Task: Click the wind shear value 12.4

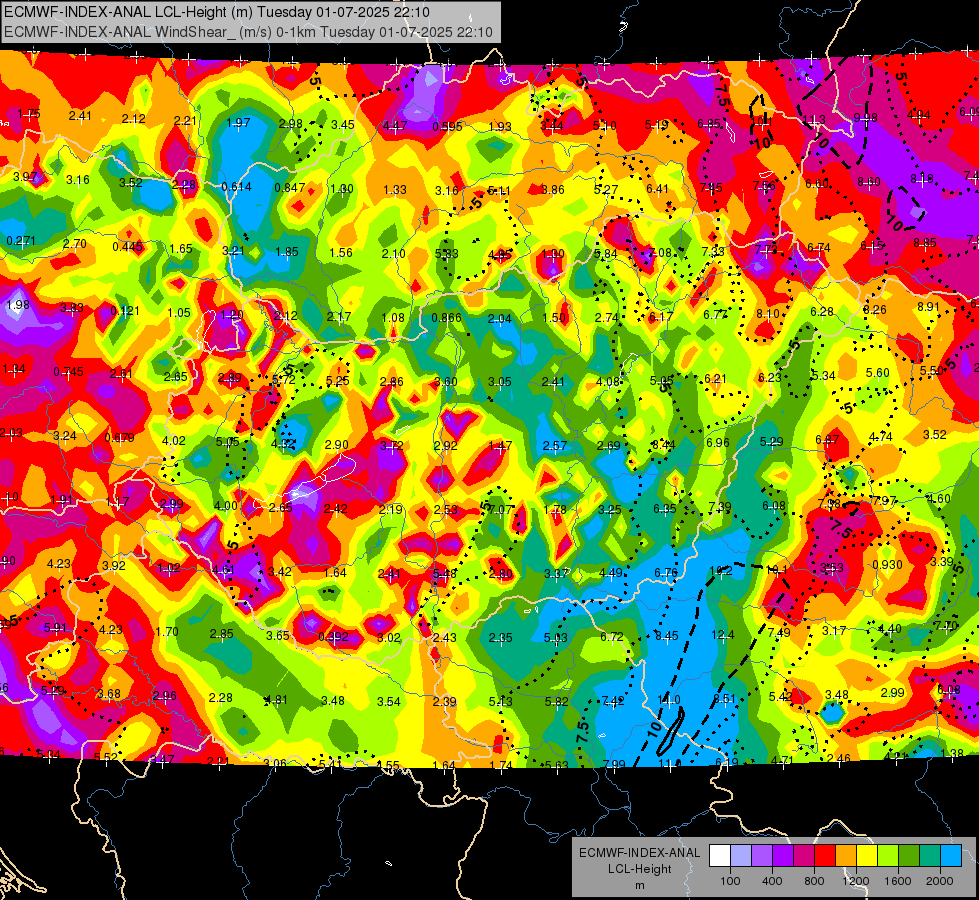Action: tap(723, 635)
